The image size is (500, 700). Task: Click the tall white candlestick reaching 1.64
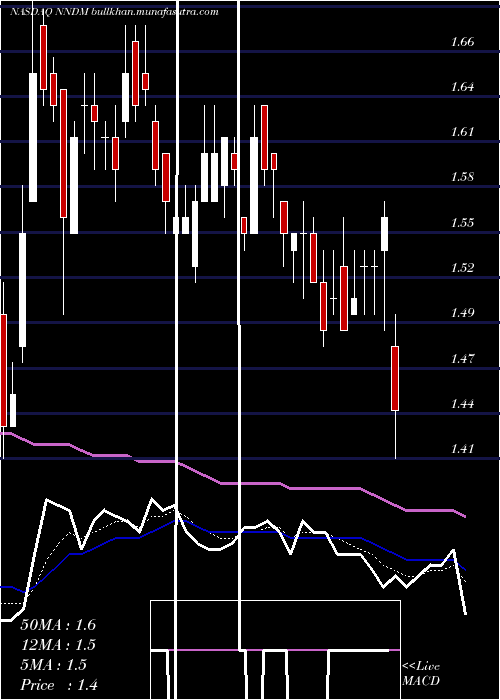33,137
